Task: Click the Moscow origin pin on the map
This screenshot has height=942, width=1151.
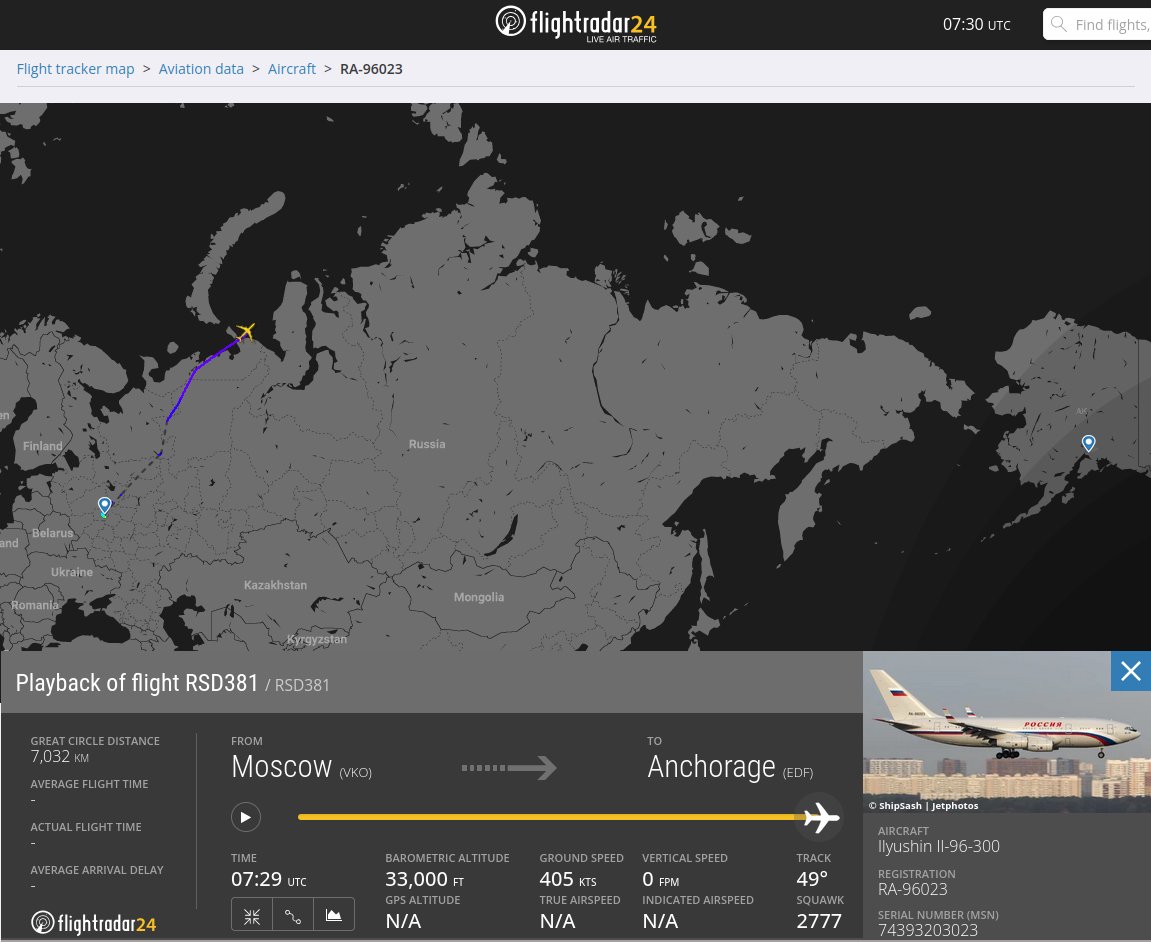Action: coord(105,505)
